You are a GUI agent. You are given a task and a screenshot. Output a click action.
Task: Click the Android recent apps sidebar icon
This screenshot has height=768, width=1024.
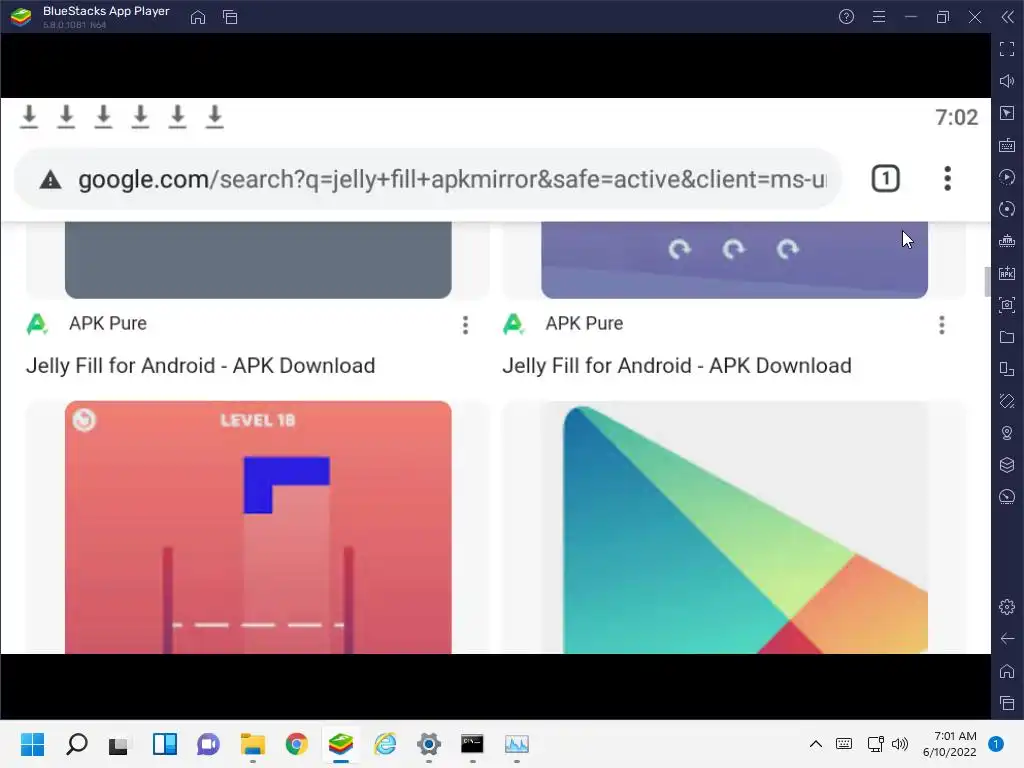point(1007,703)
